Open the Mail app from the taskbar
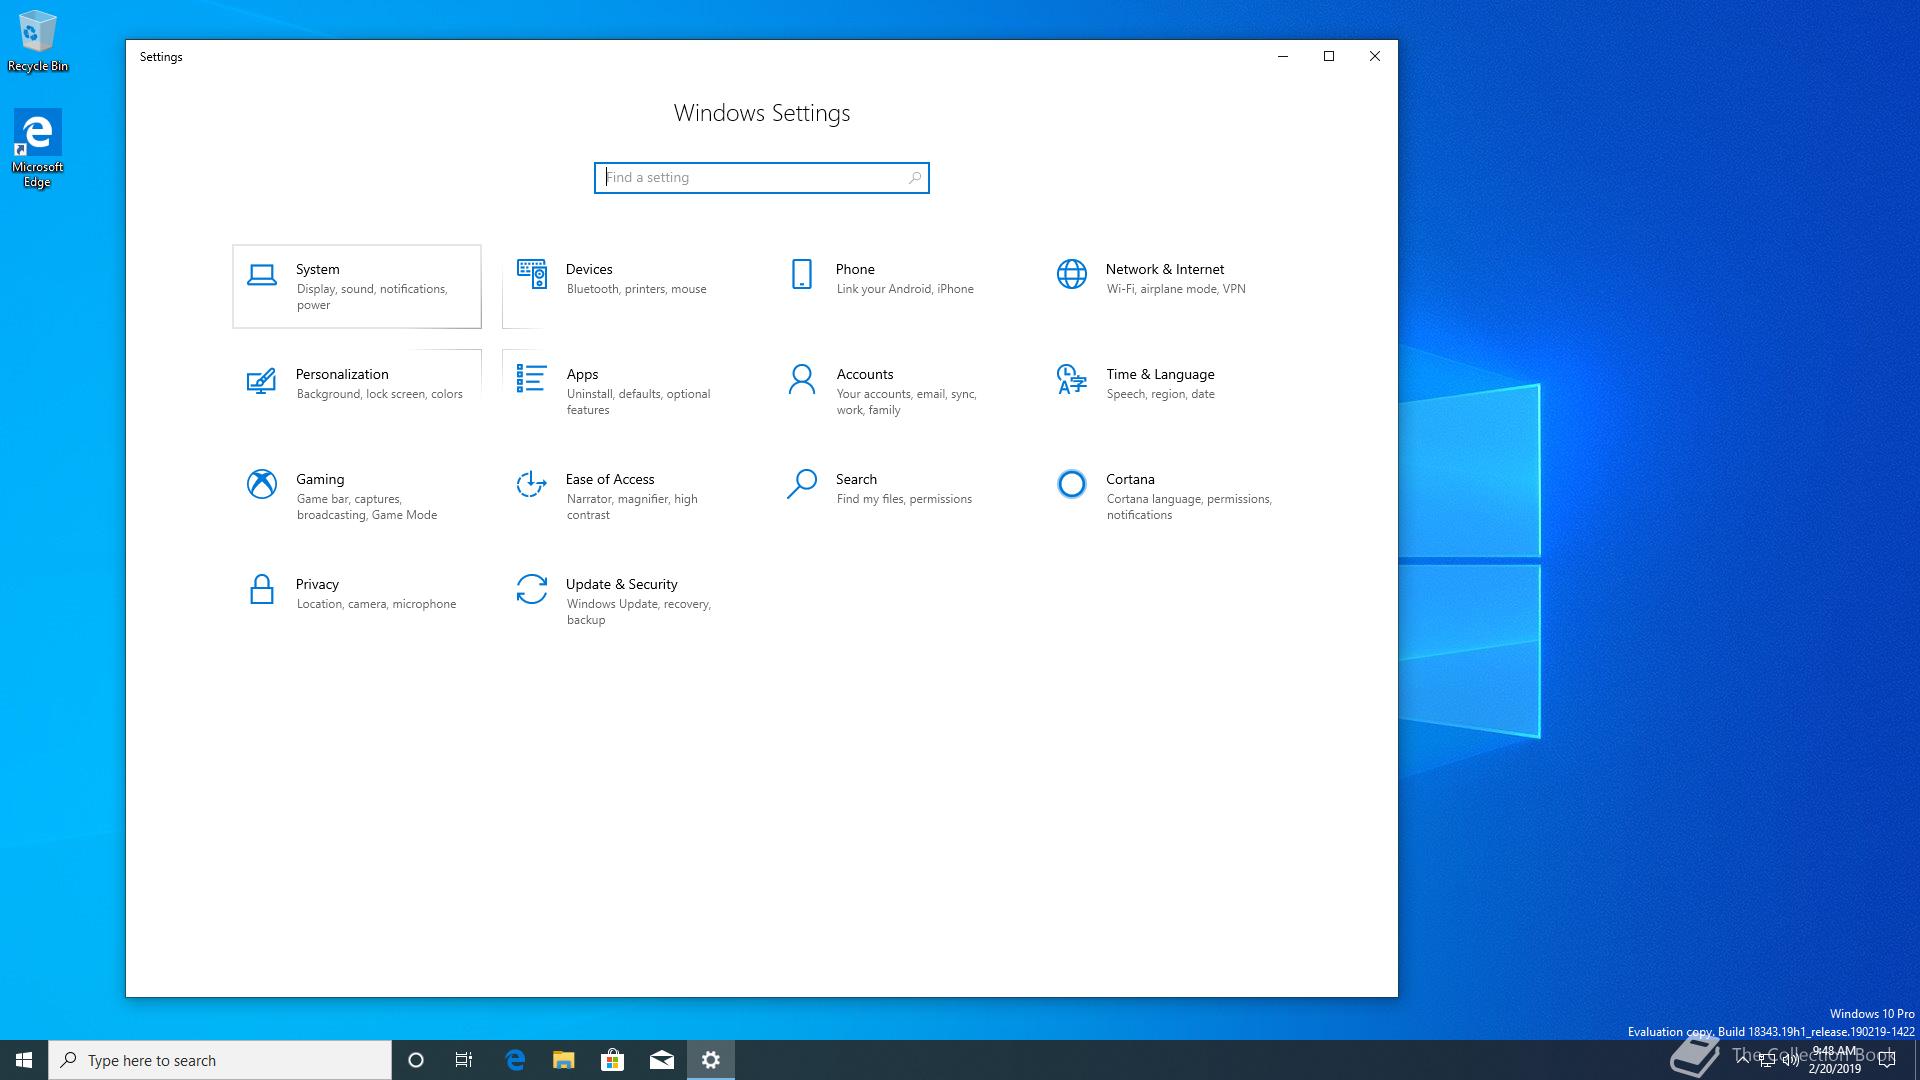The width and height of the screenshot is (1920, 1080). point(662,1060)
